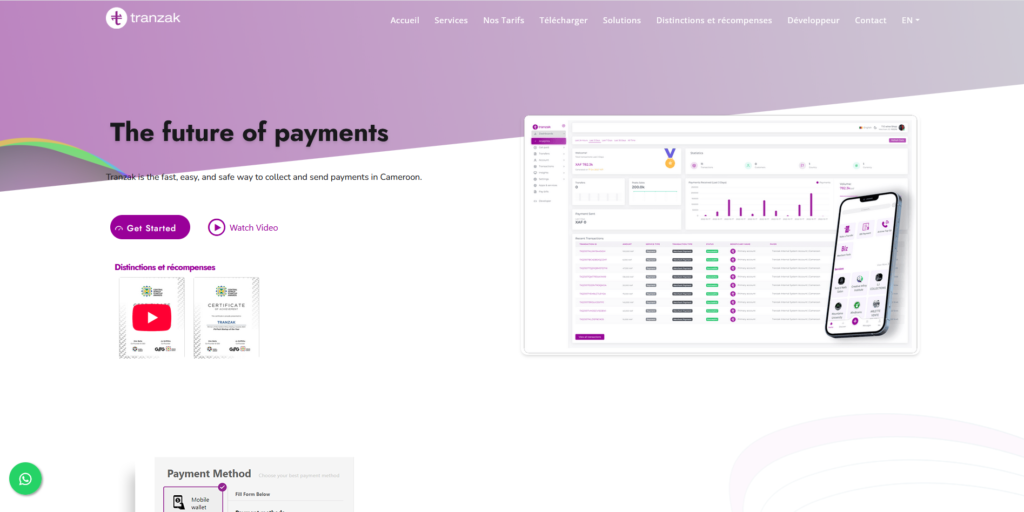Open Distinctions et récompenses in navbar
The image size is (1024, 512).
click(x=714, y=20)
